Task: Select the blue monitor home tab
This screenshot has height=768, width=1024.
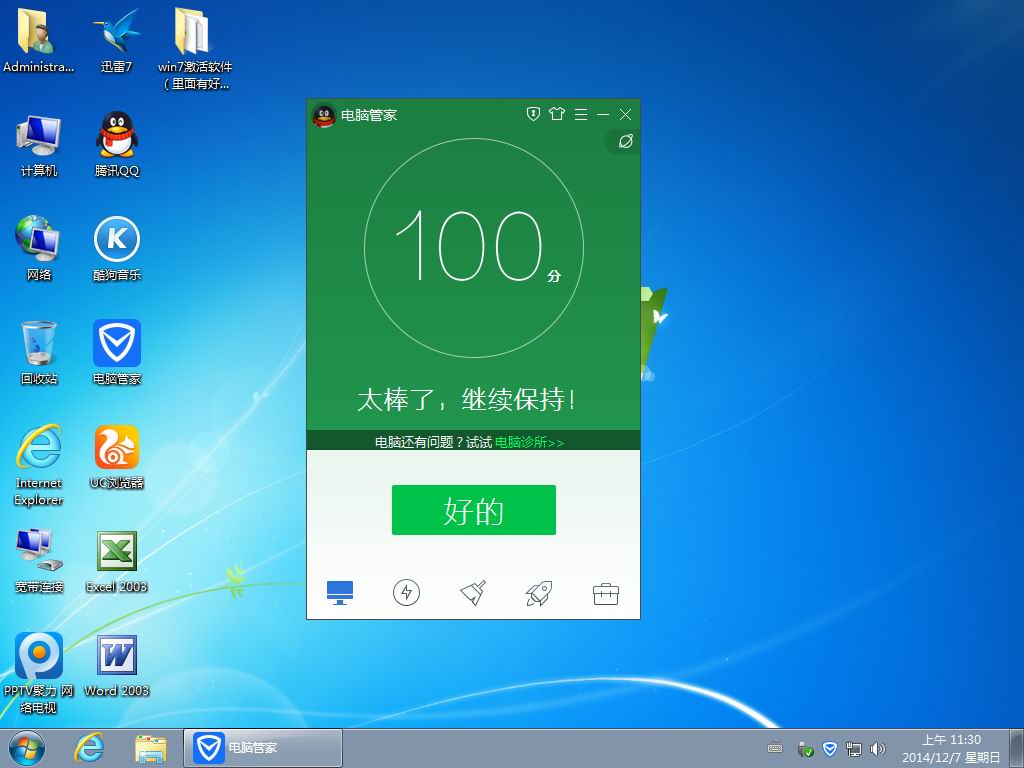Action: pyautogui.click(x=340, y=593)
